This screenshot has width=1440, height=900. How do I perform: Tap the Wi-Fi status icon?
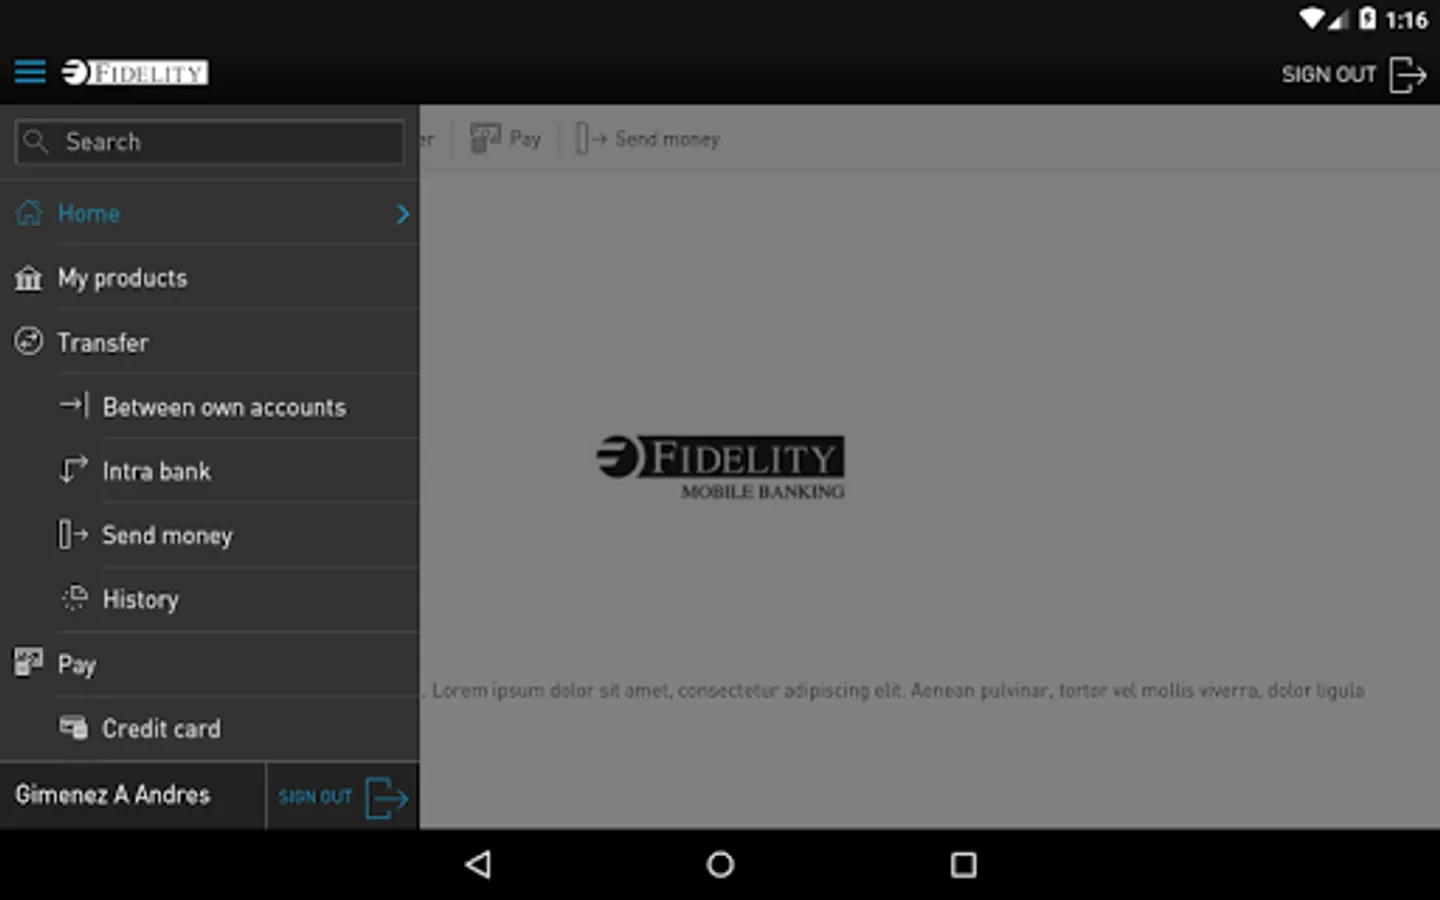point(1311,18)
